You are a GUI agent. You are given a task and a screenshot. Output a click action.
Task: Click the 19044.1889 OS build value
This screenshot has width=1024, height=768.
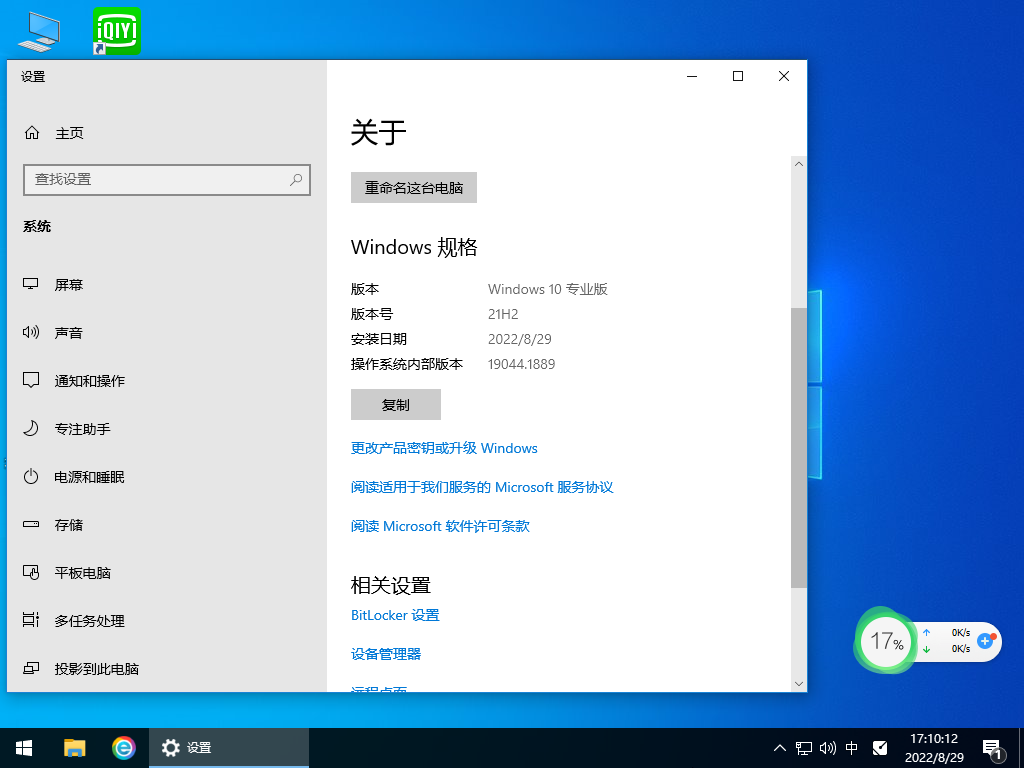tap(521, 364)
